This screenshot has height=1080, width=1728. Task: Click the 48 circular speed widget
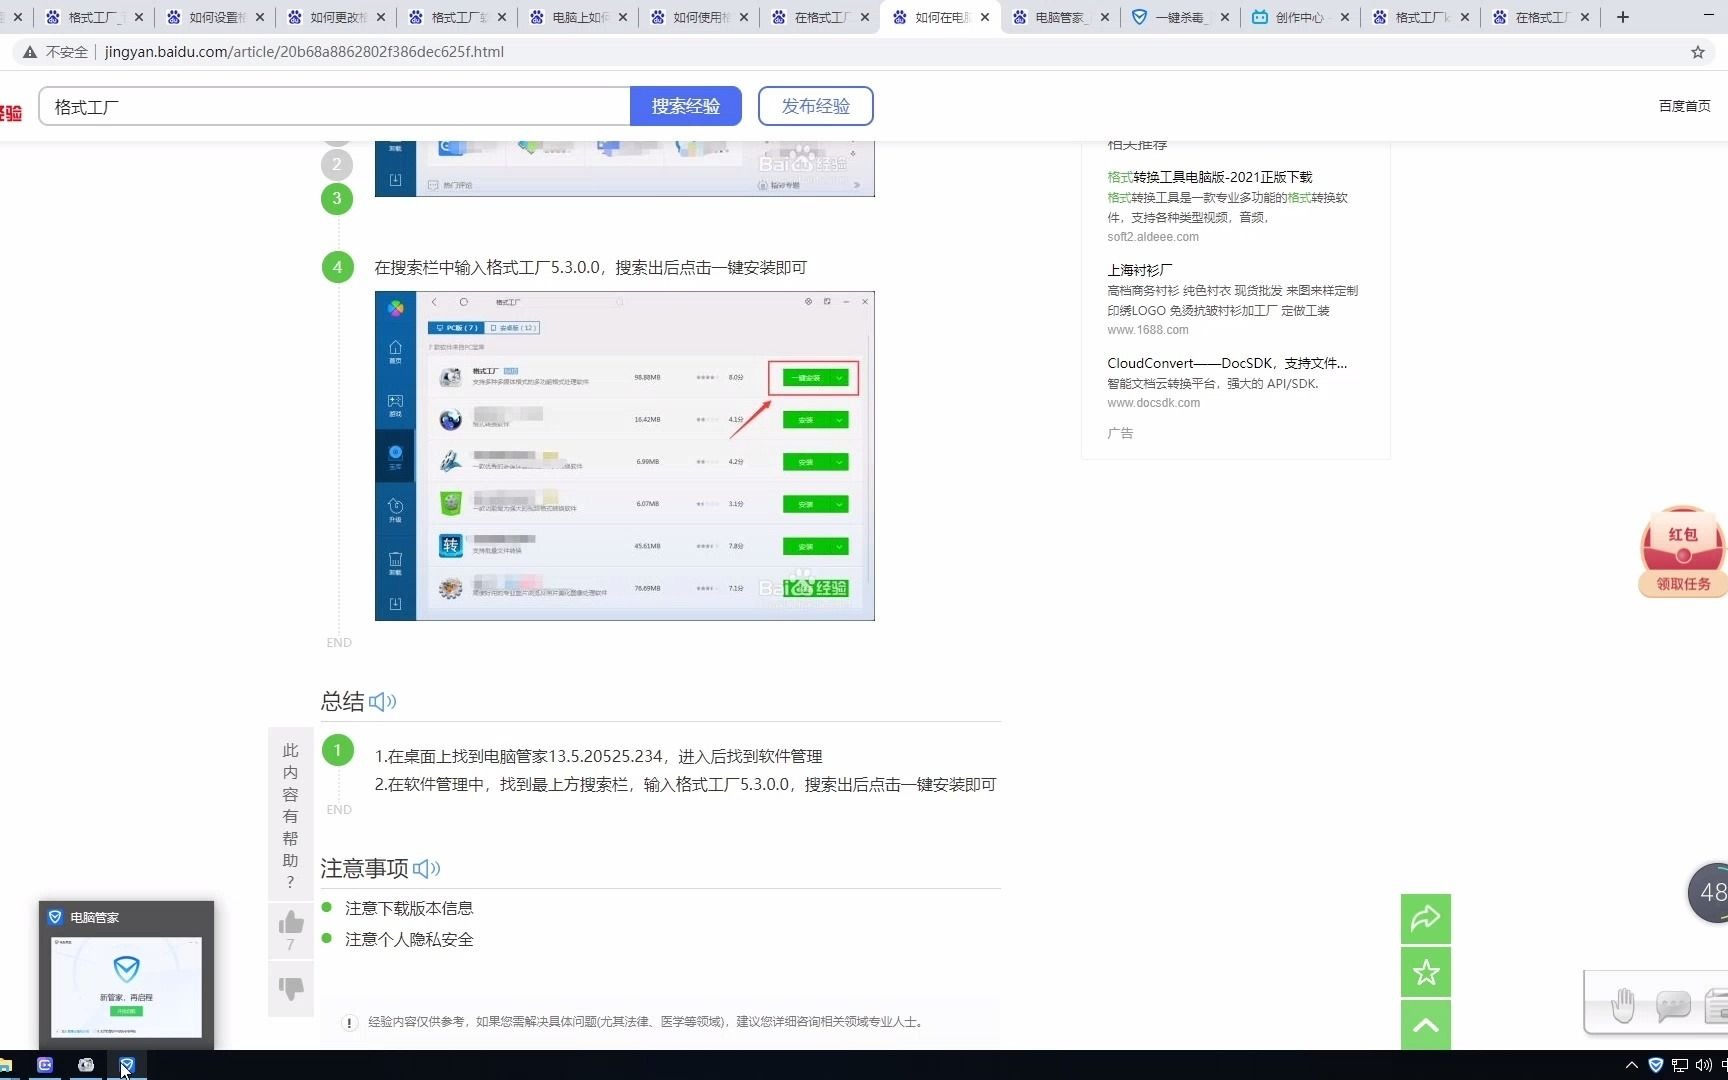point(1710,893)
